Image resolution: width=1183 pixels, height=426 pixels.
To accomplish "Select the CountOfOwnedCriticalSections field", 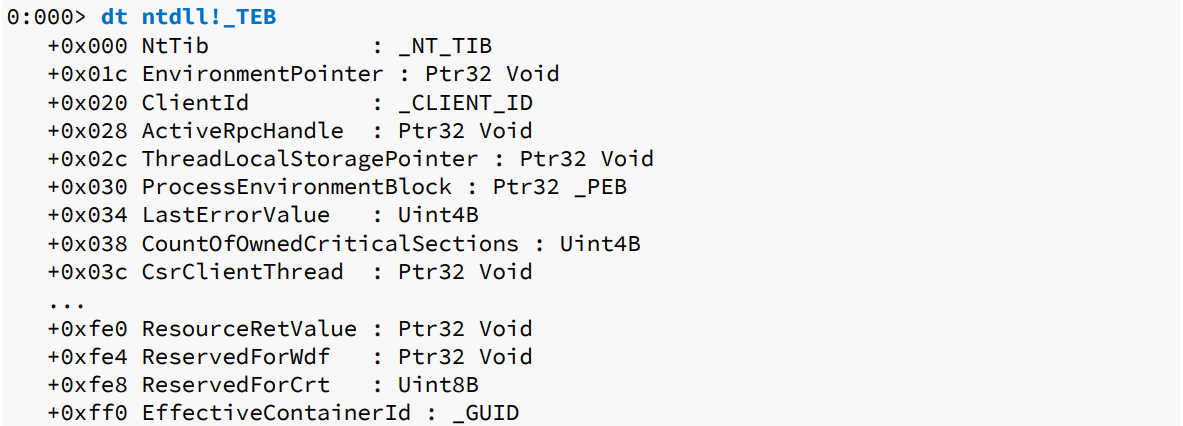I will pos(330,243).
